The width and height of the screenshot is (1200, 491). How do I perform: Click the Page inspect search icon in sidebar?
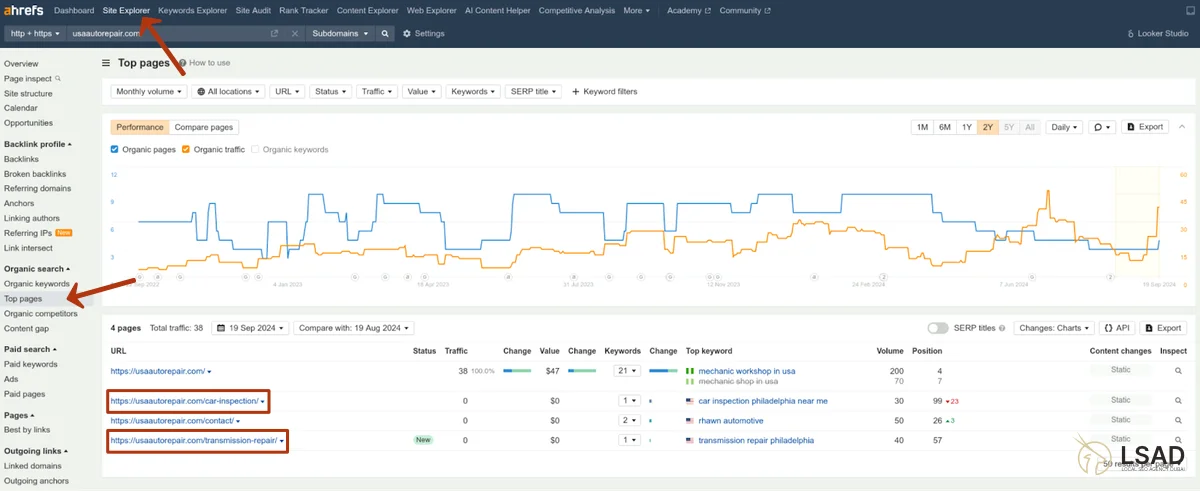58,78
